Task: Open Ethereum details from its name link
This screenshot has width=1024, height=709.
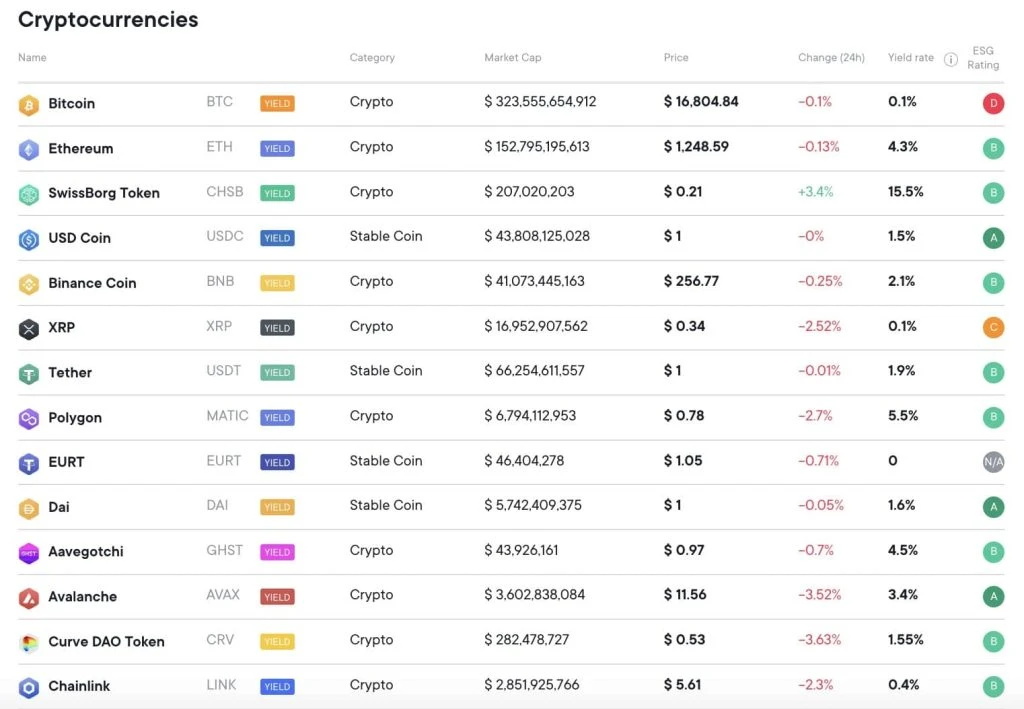Action: [x=81, y=148]
